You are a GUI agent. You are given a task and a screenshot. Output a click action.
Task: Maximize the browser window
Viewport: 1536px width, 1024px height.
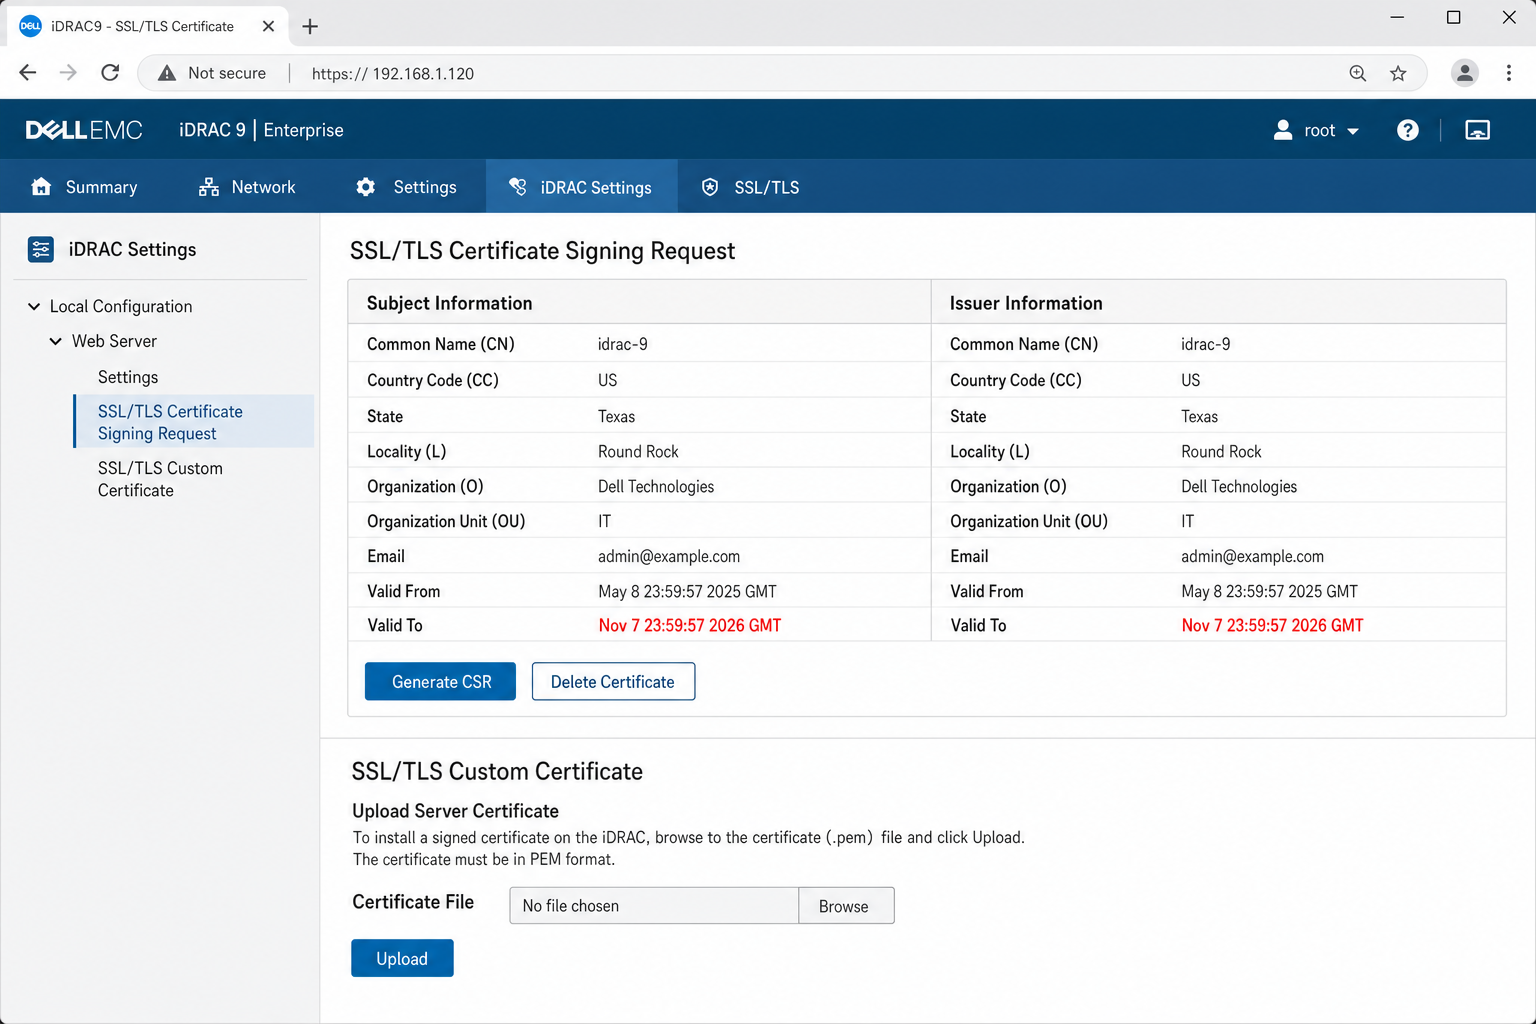click(1453, 17)
